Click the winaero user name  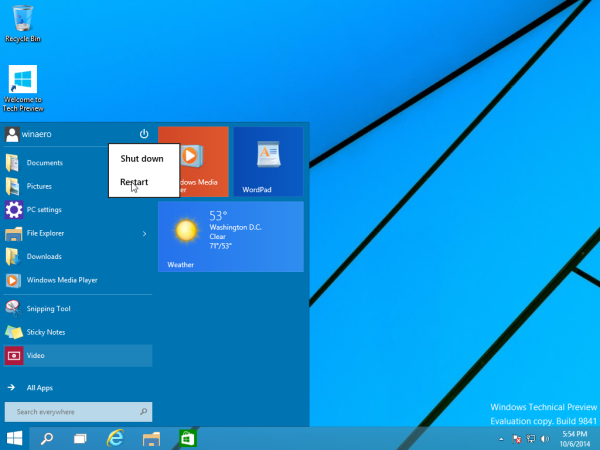36,134
